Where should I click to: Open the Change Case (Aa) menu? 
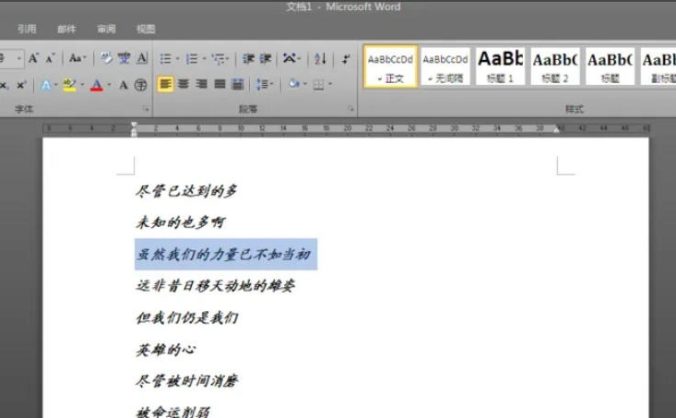(x=77, y=58)
